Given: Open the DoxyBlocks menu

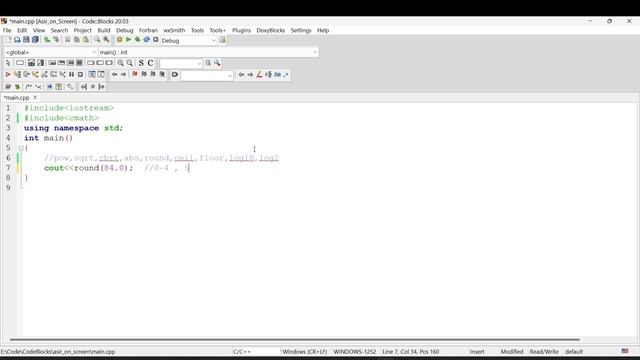Looking at the screenshot, I should tap(271, 30).
